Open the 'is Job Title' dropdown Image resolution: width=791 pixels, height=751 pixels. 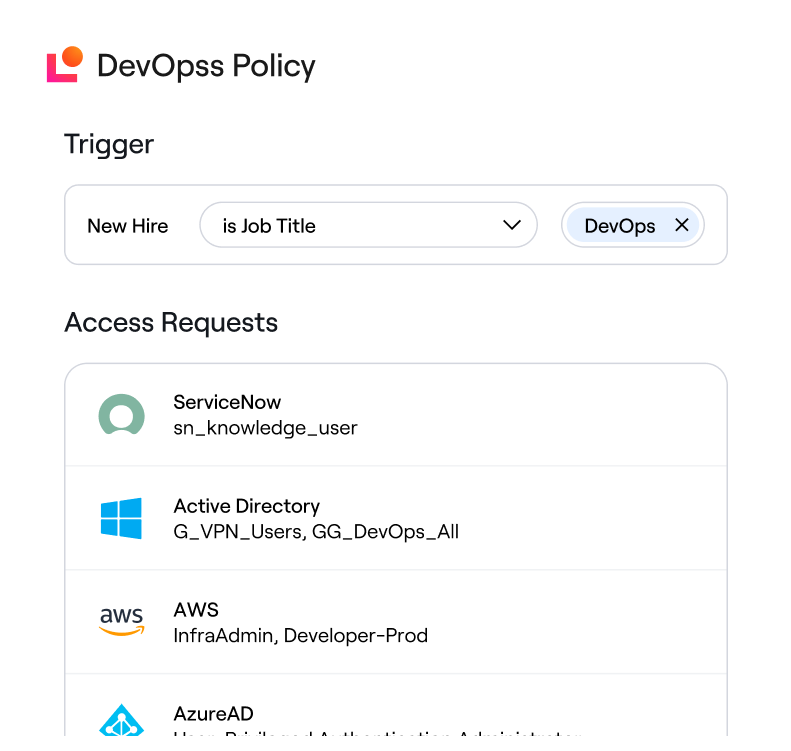[x=368, y=225]
